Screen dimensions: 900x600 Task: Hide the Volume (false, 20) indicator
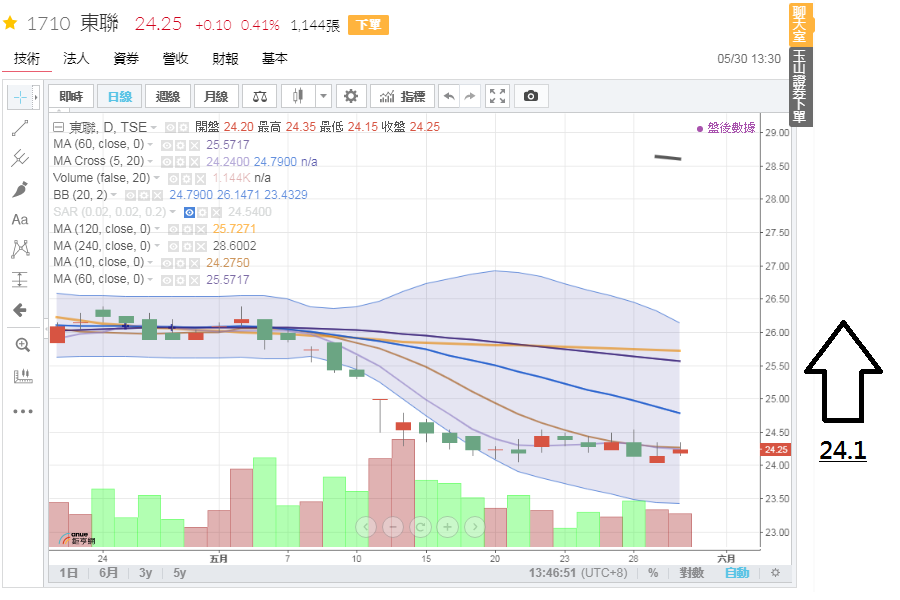point(173,179)
